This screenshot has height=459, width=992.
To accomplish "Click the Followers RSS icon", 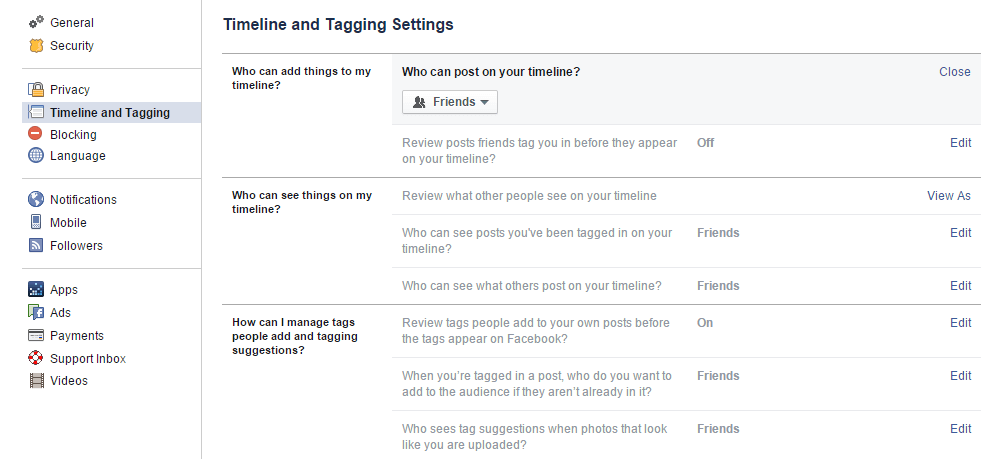I will tap(36, 246).
